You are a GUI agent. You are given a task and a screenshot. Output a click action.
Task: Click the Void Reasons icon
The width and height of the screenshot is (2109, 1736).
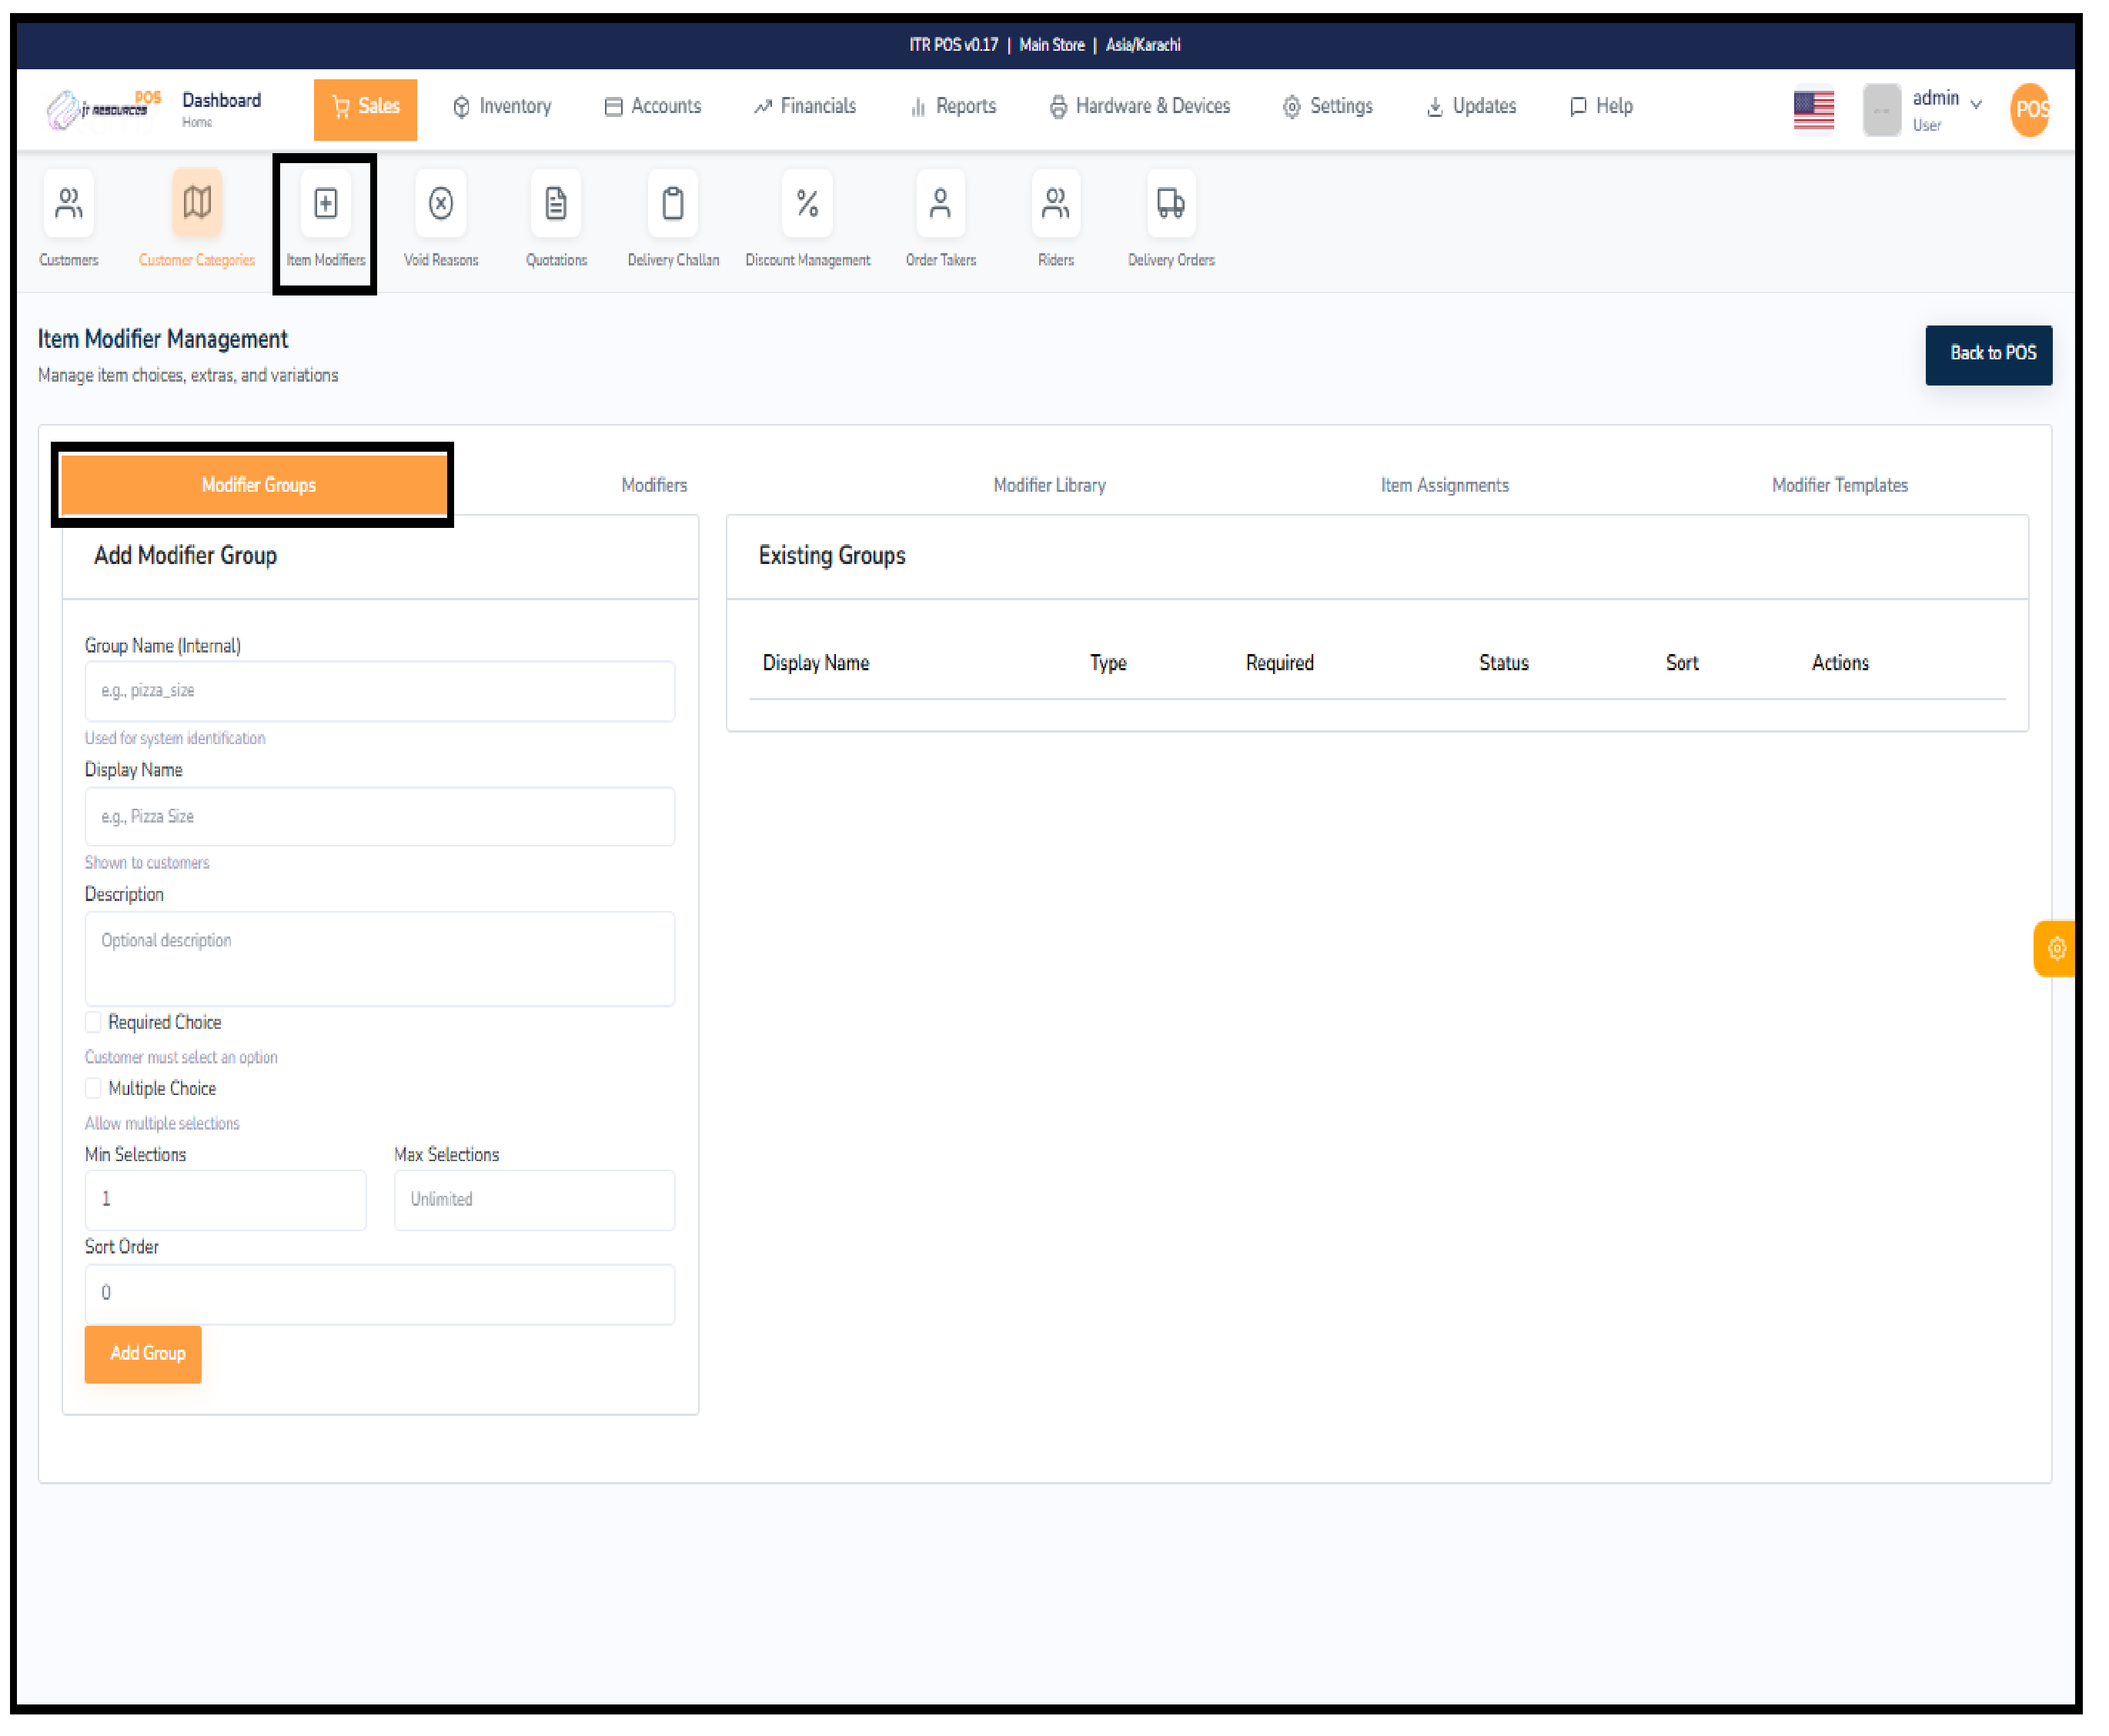(440, 204)
